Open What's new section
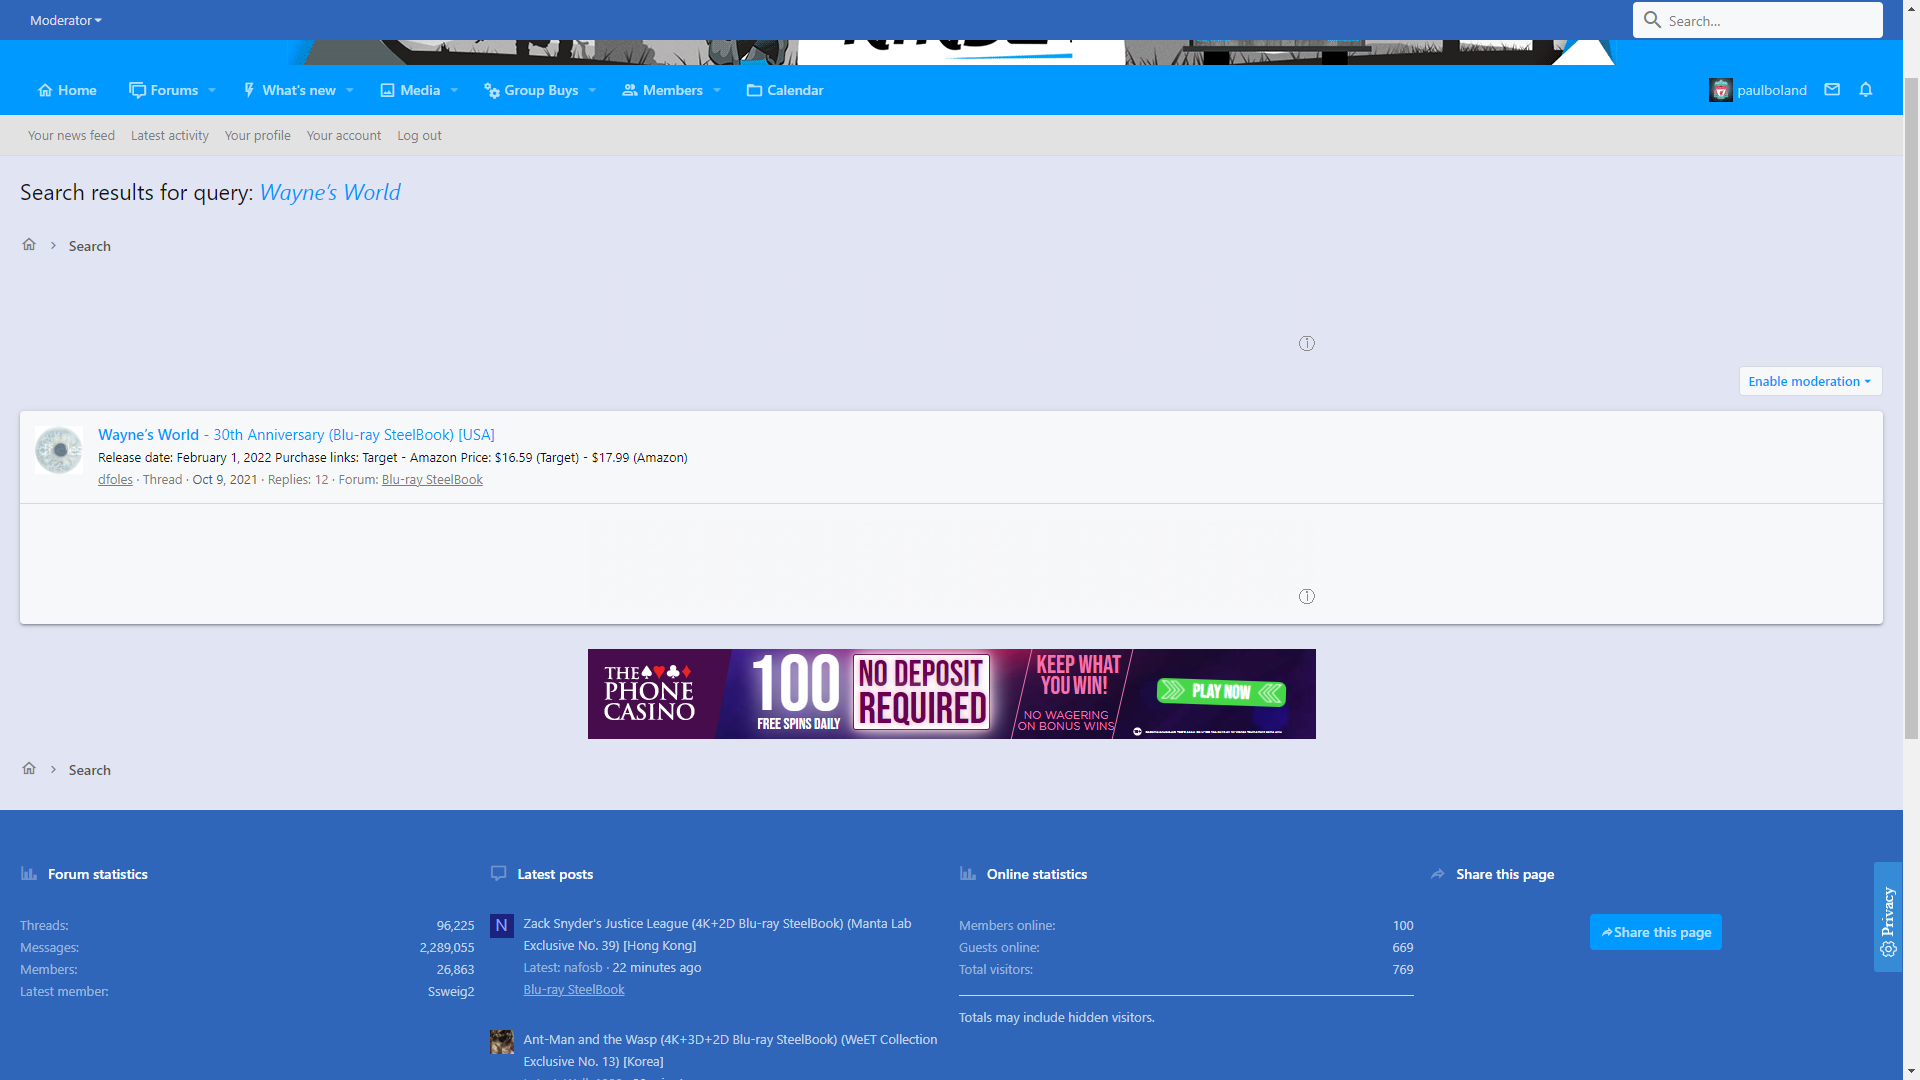The height and width of the screenshot is (1080, 1920). (x=289, y=90)
